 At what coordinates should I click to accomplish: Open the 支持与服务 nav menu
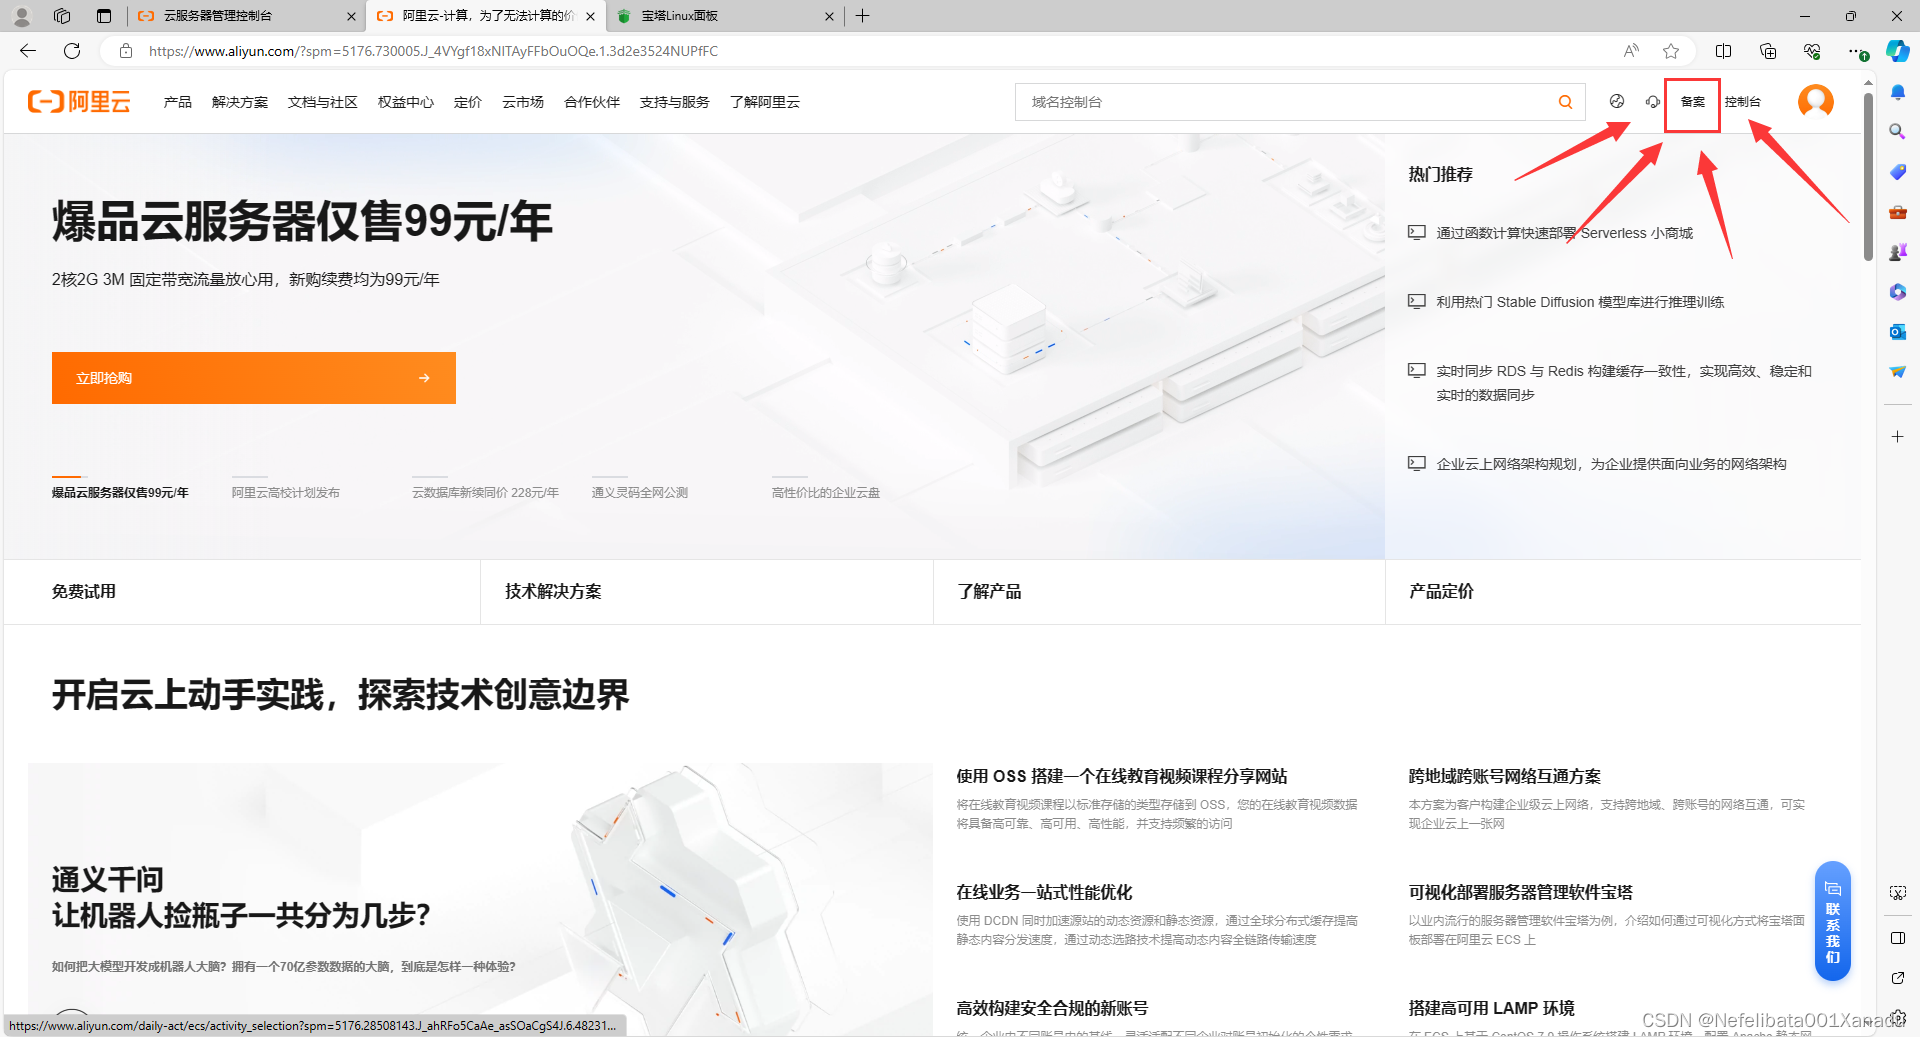[675, 102]
